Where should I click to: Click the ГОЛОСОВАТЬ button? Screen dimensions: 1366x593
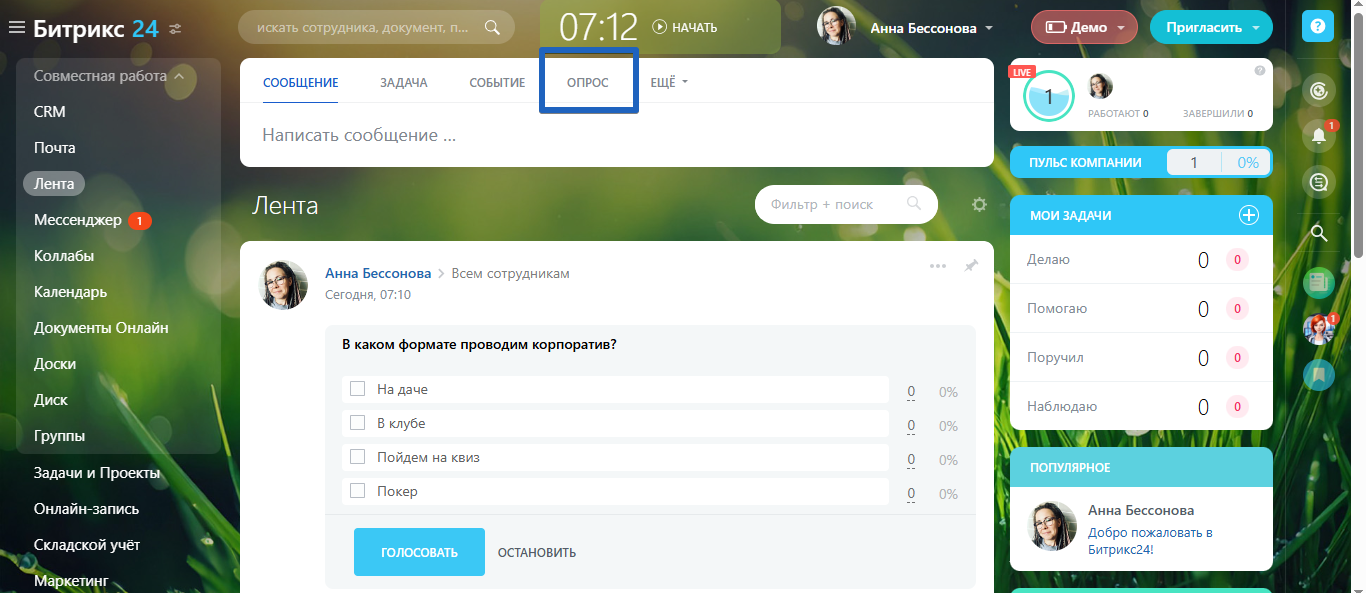point(419,552)
